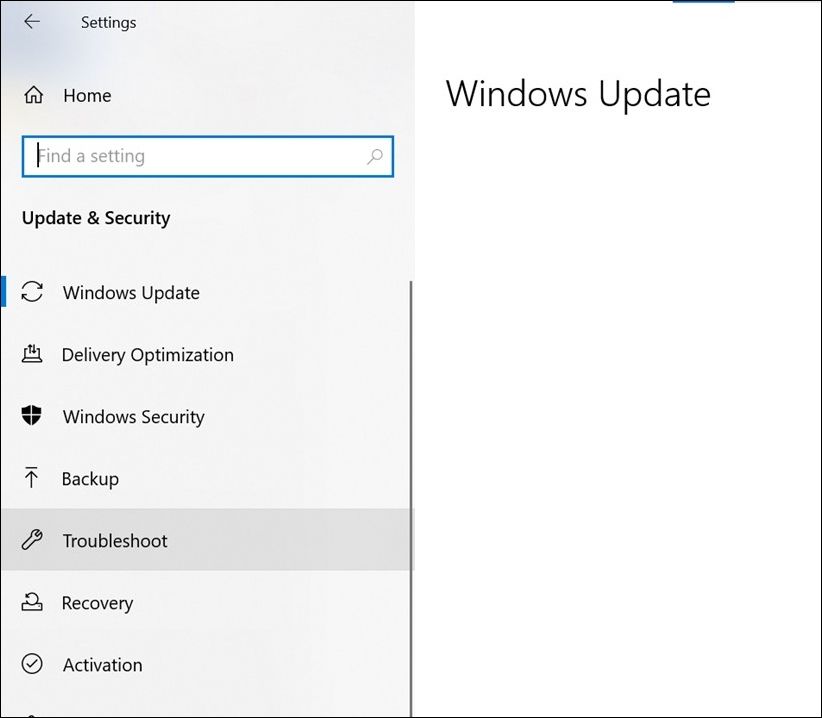Click the Home house icon
Image resolution: width=822 pixels, height=718 pixels.
[34, 96]
